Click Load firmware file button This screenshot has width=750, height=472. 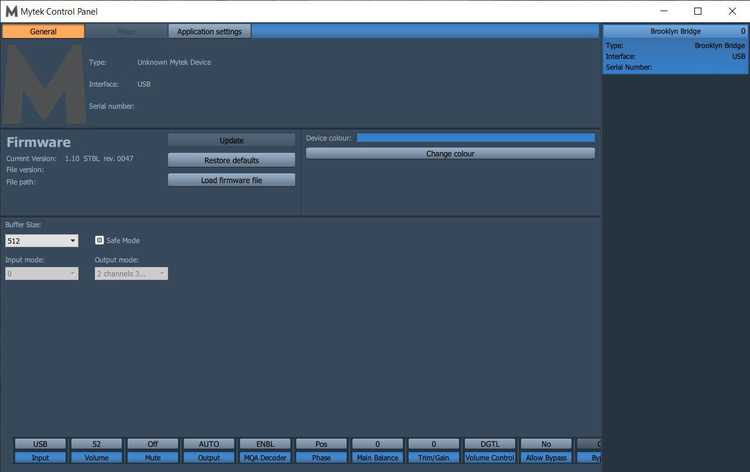point(232,180)
